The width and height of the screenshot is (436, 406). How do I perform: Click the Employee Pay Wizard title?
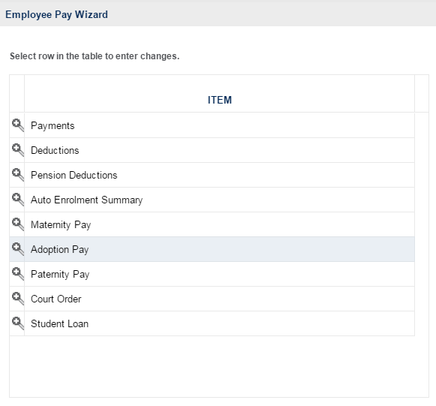(x=57, y=15)
